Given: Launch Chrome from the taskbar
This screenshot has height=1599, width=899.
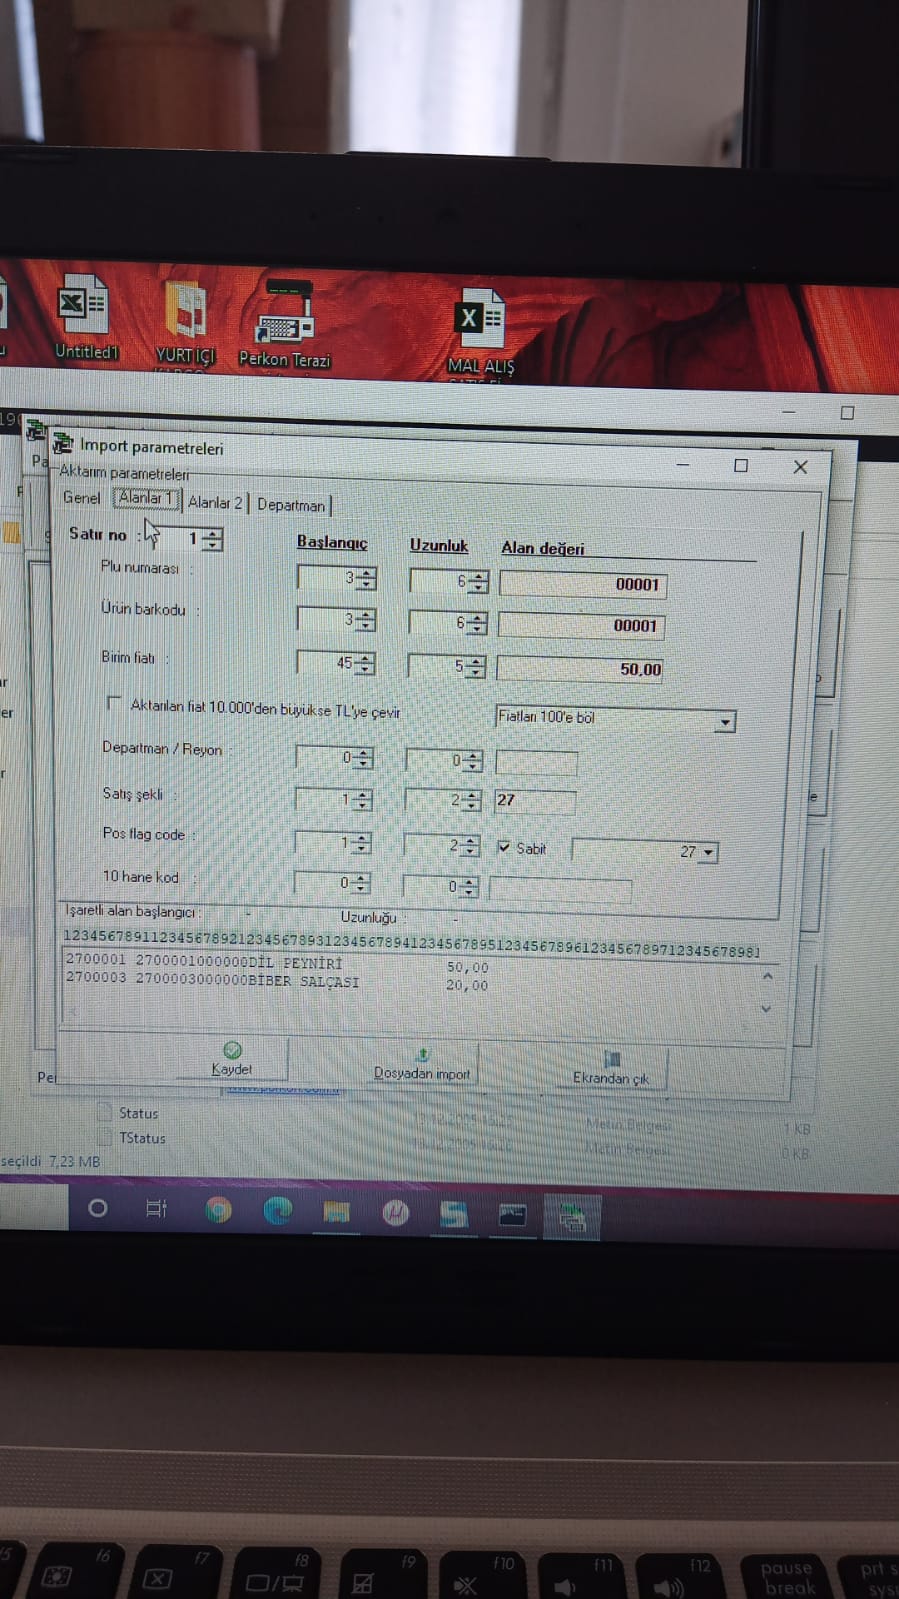Looking at the screenshot, I should pyautogui.click(x=217, y=1210).
